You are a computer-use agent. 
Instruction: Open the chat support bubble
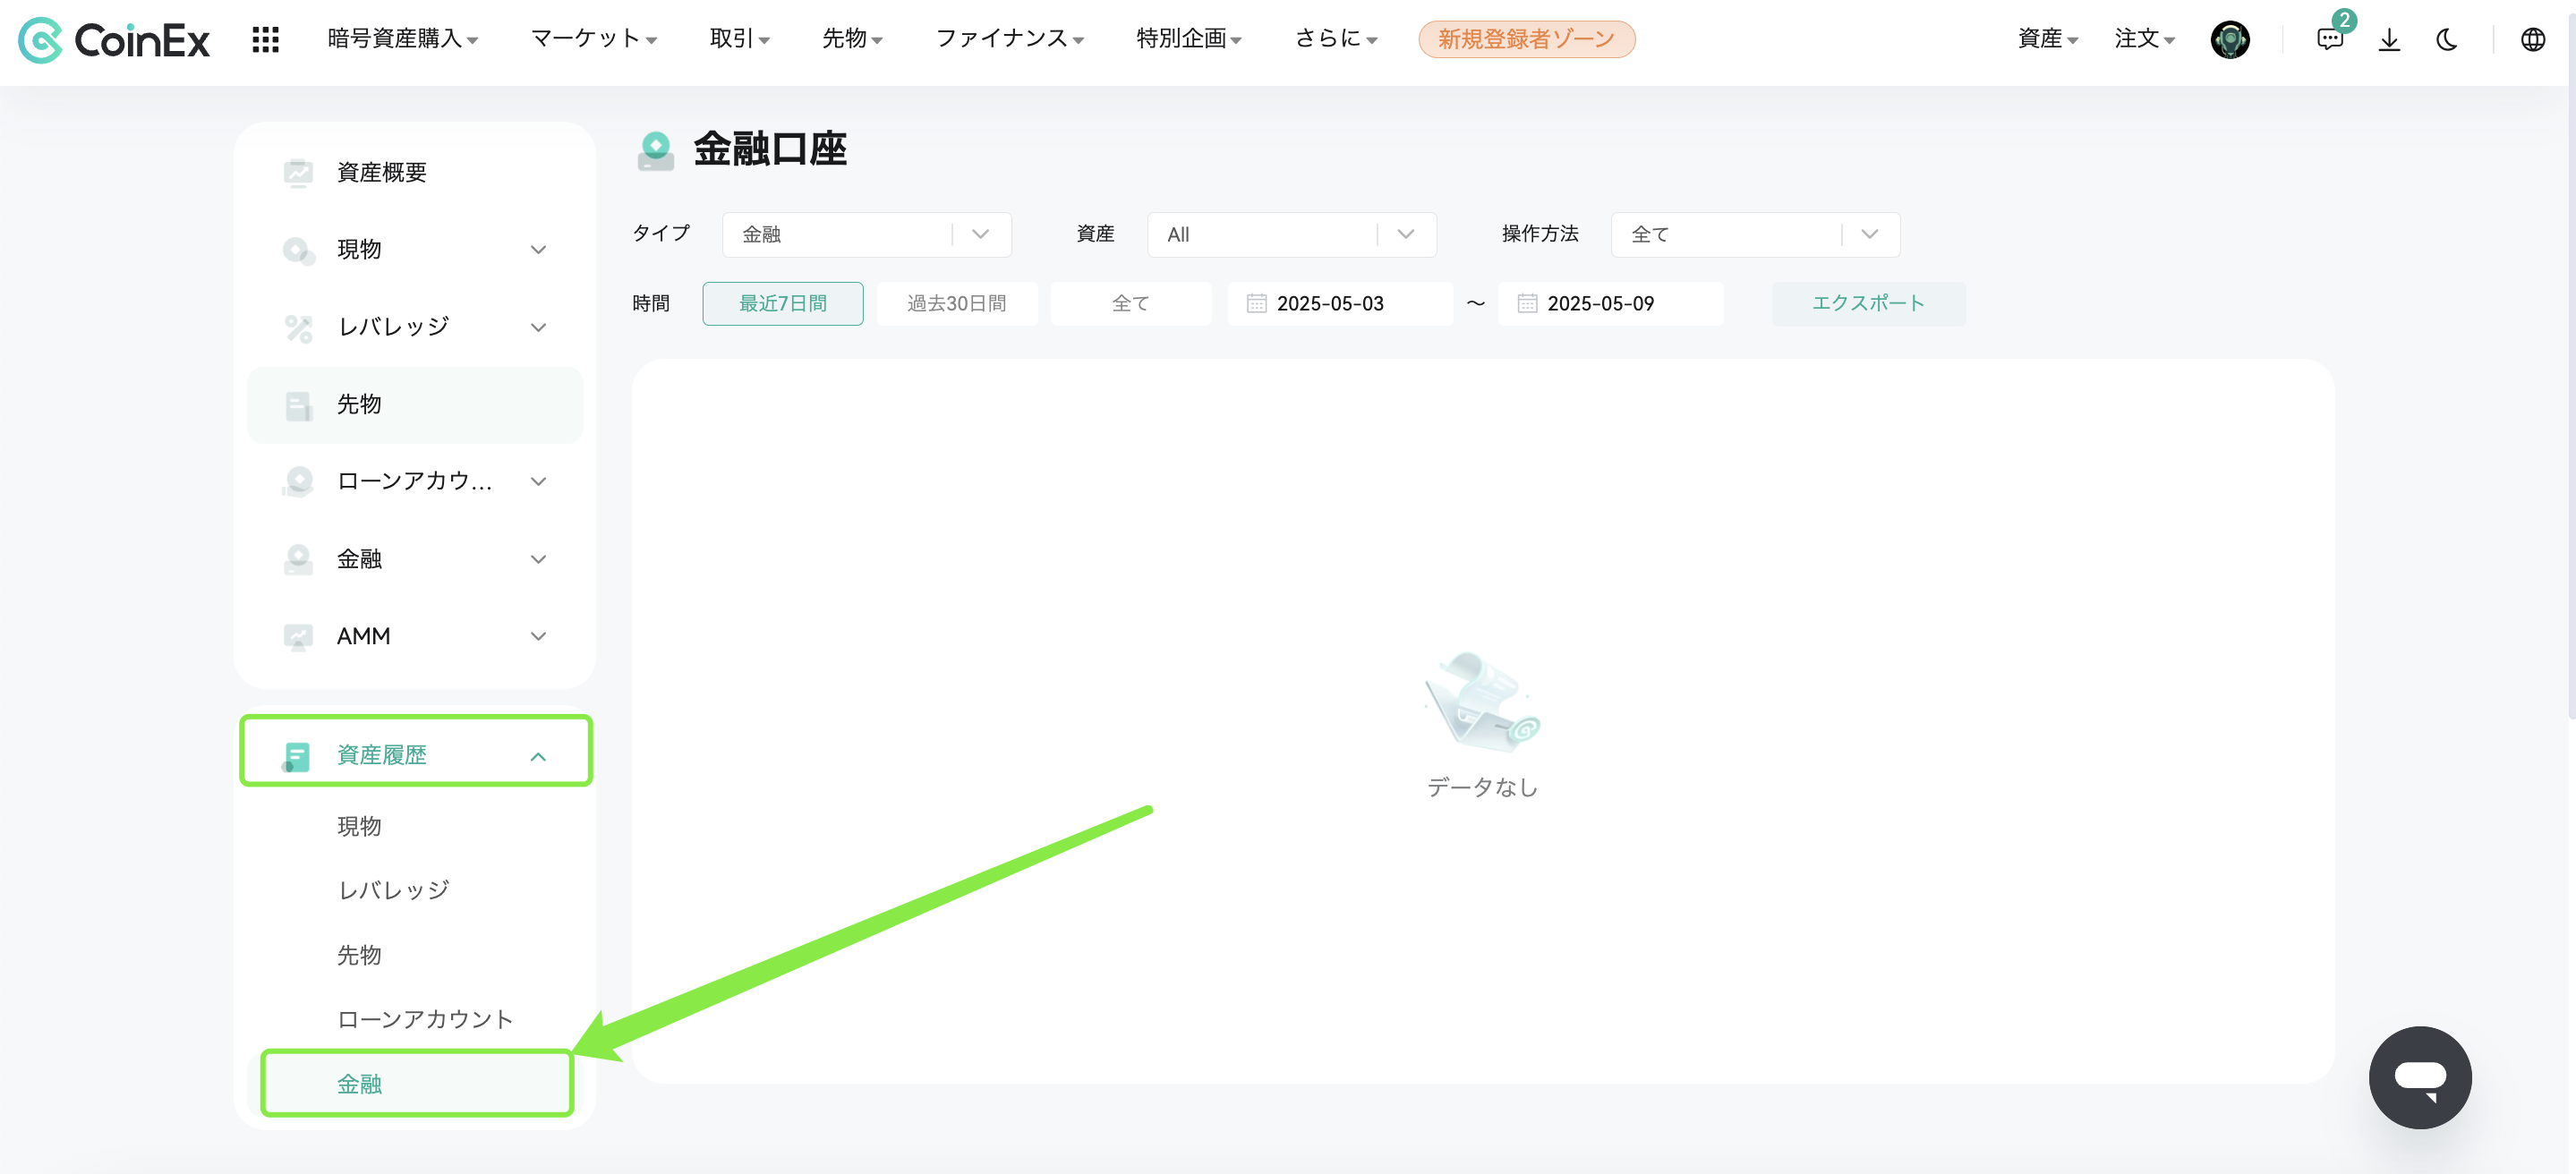(x=2419, y=1077)
